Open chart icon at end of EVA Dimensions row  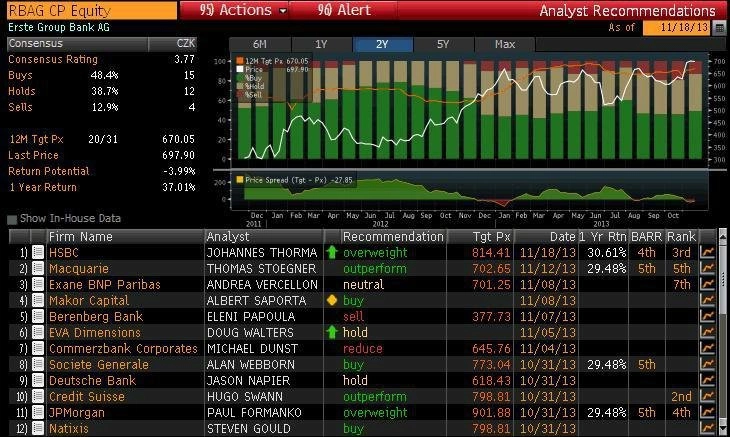pyautogui.click(x=707, y=332)
